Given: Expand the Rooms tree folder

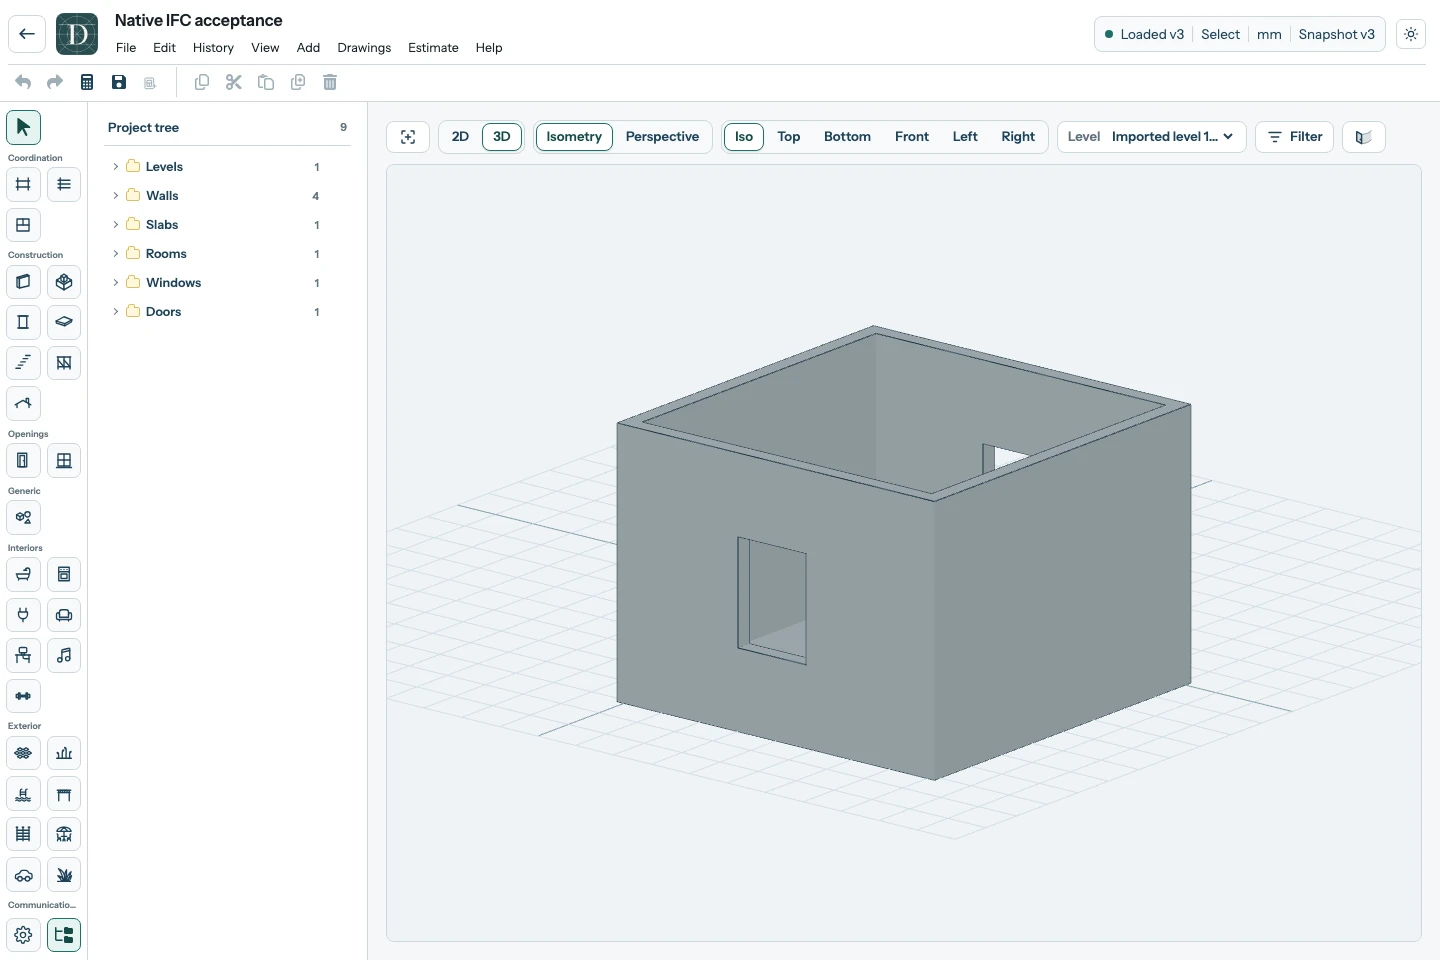Looking at the screenshot, I should [x=116, y=254].
